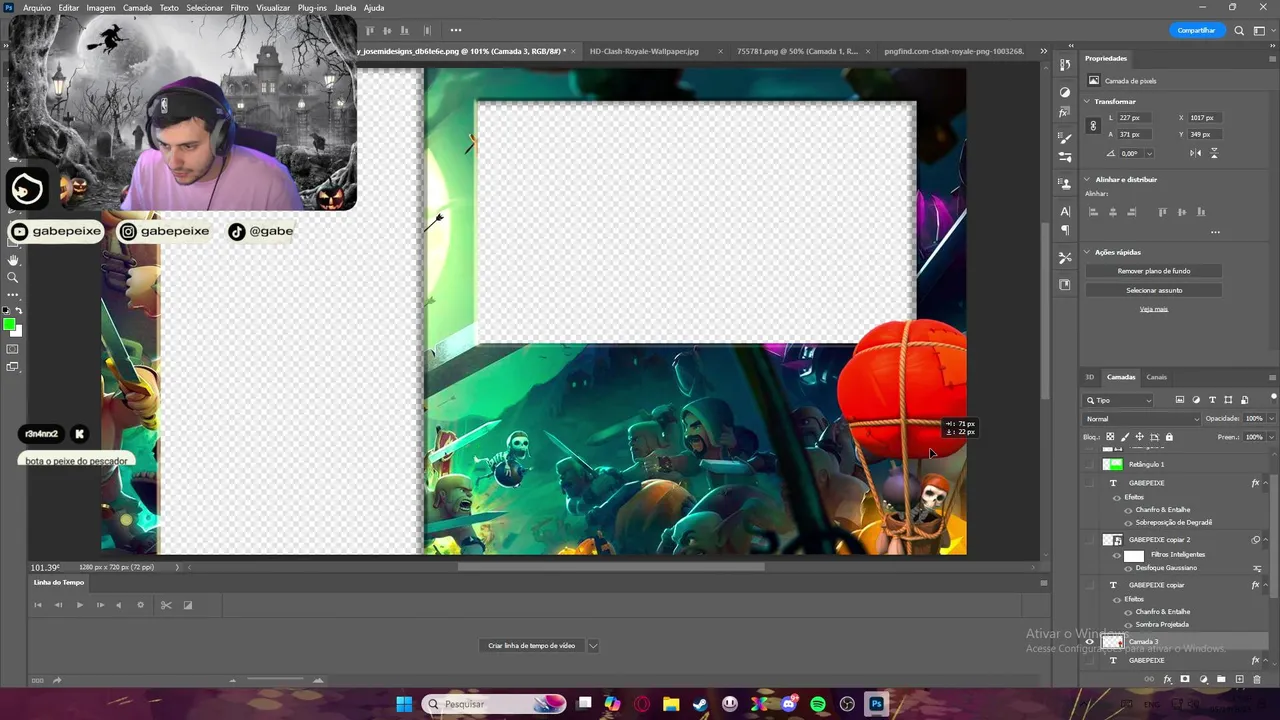Image resolution: width=1280 pixels, height=720 pixels.
Task: Delete layer trash icon
Action: [x=1257, y=679]
